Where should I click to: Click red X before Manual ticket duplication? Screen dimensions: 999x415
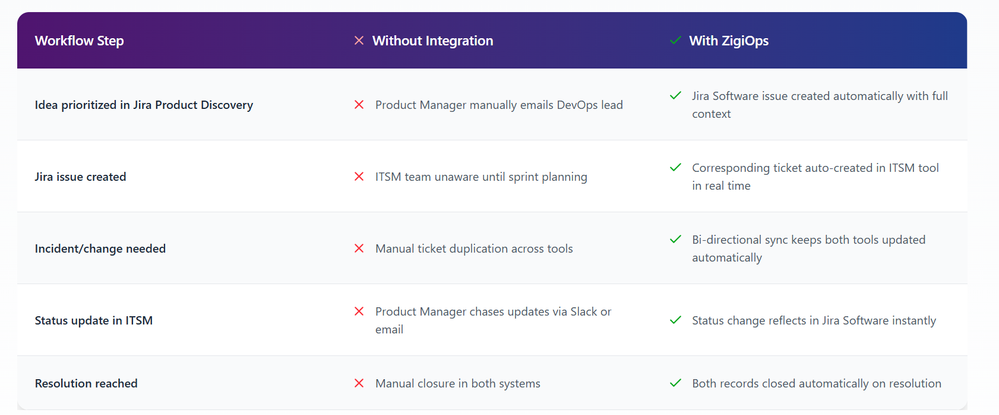point(359,248)
